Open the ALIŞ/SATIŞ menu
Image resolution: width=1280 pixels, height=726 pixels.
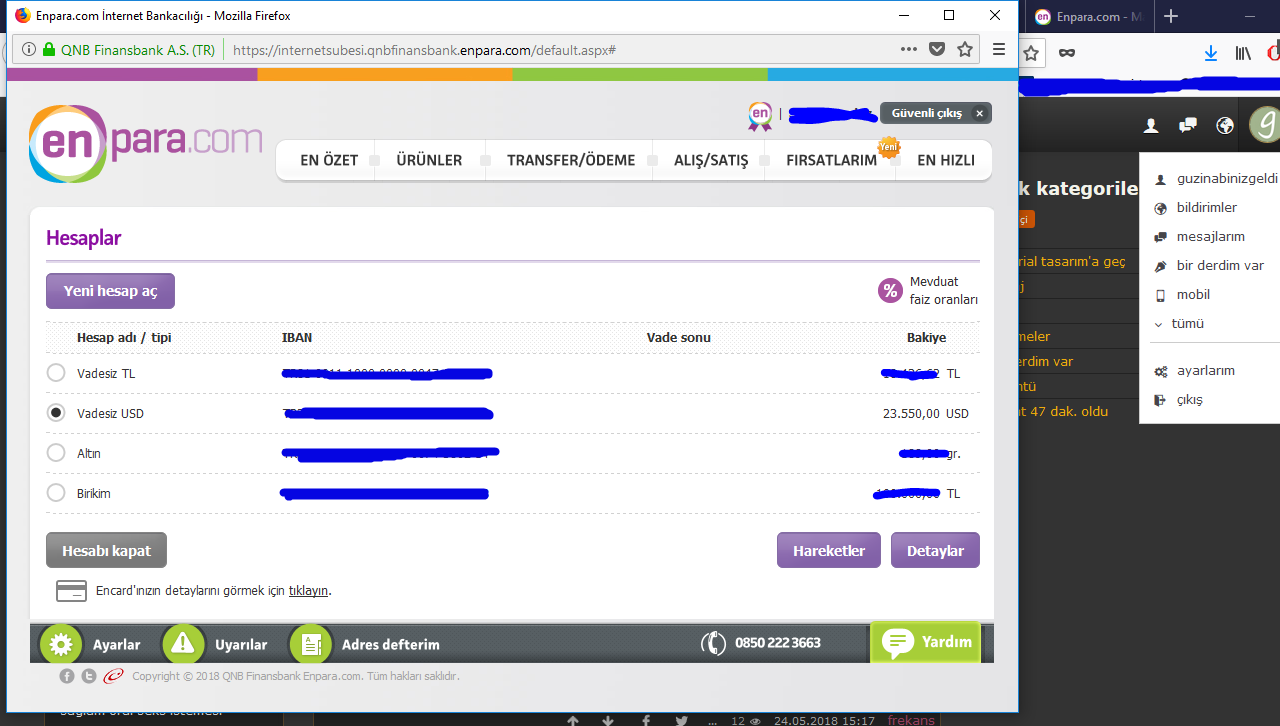(711, 160)
